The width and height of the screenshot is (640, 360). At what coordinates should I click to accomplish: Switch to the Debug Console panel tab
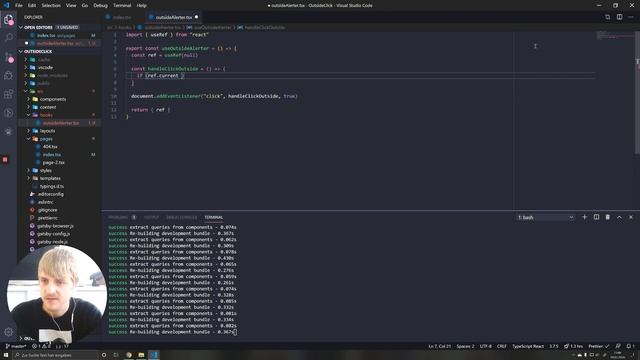[181, 217]
